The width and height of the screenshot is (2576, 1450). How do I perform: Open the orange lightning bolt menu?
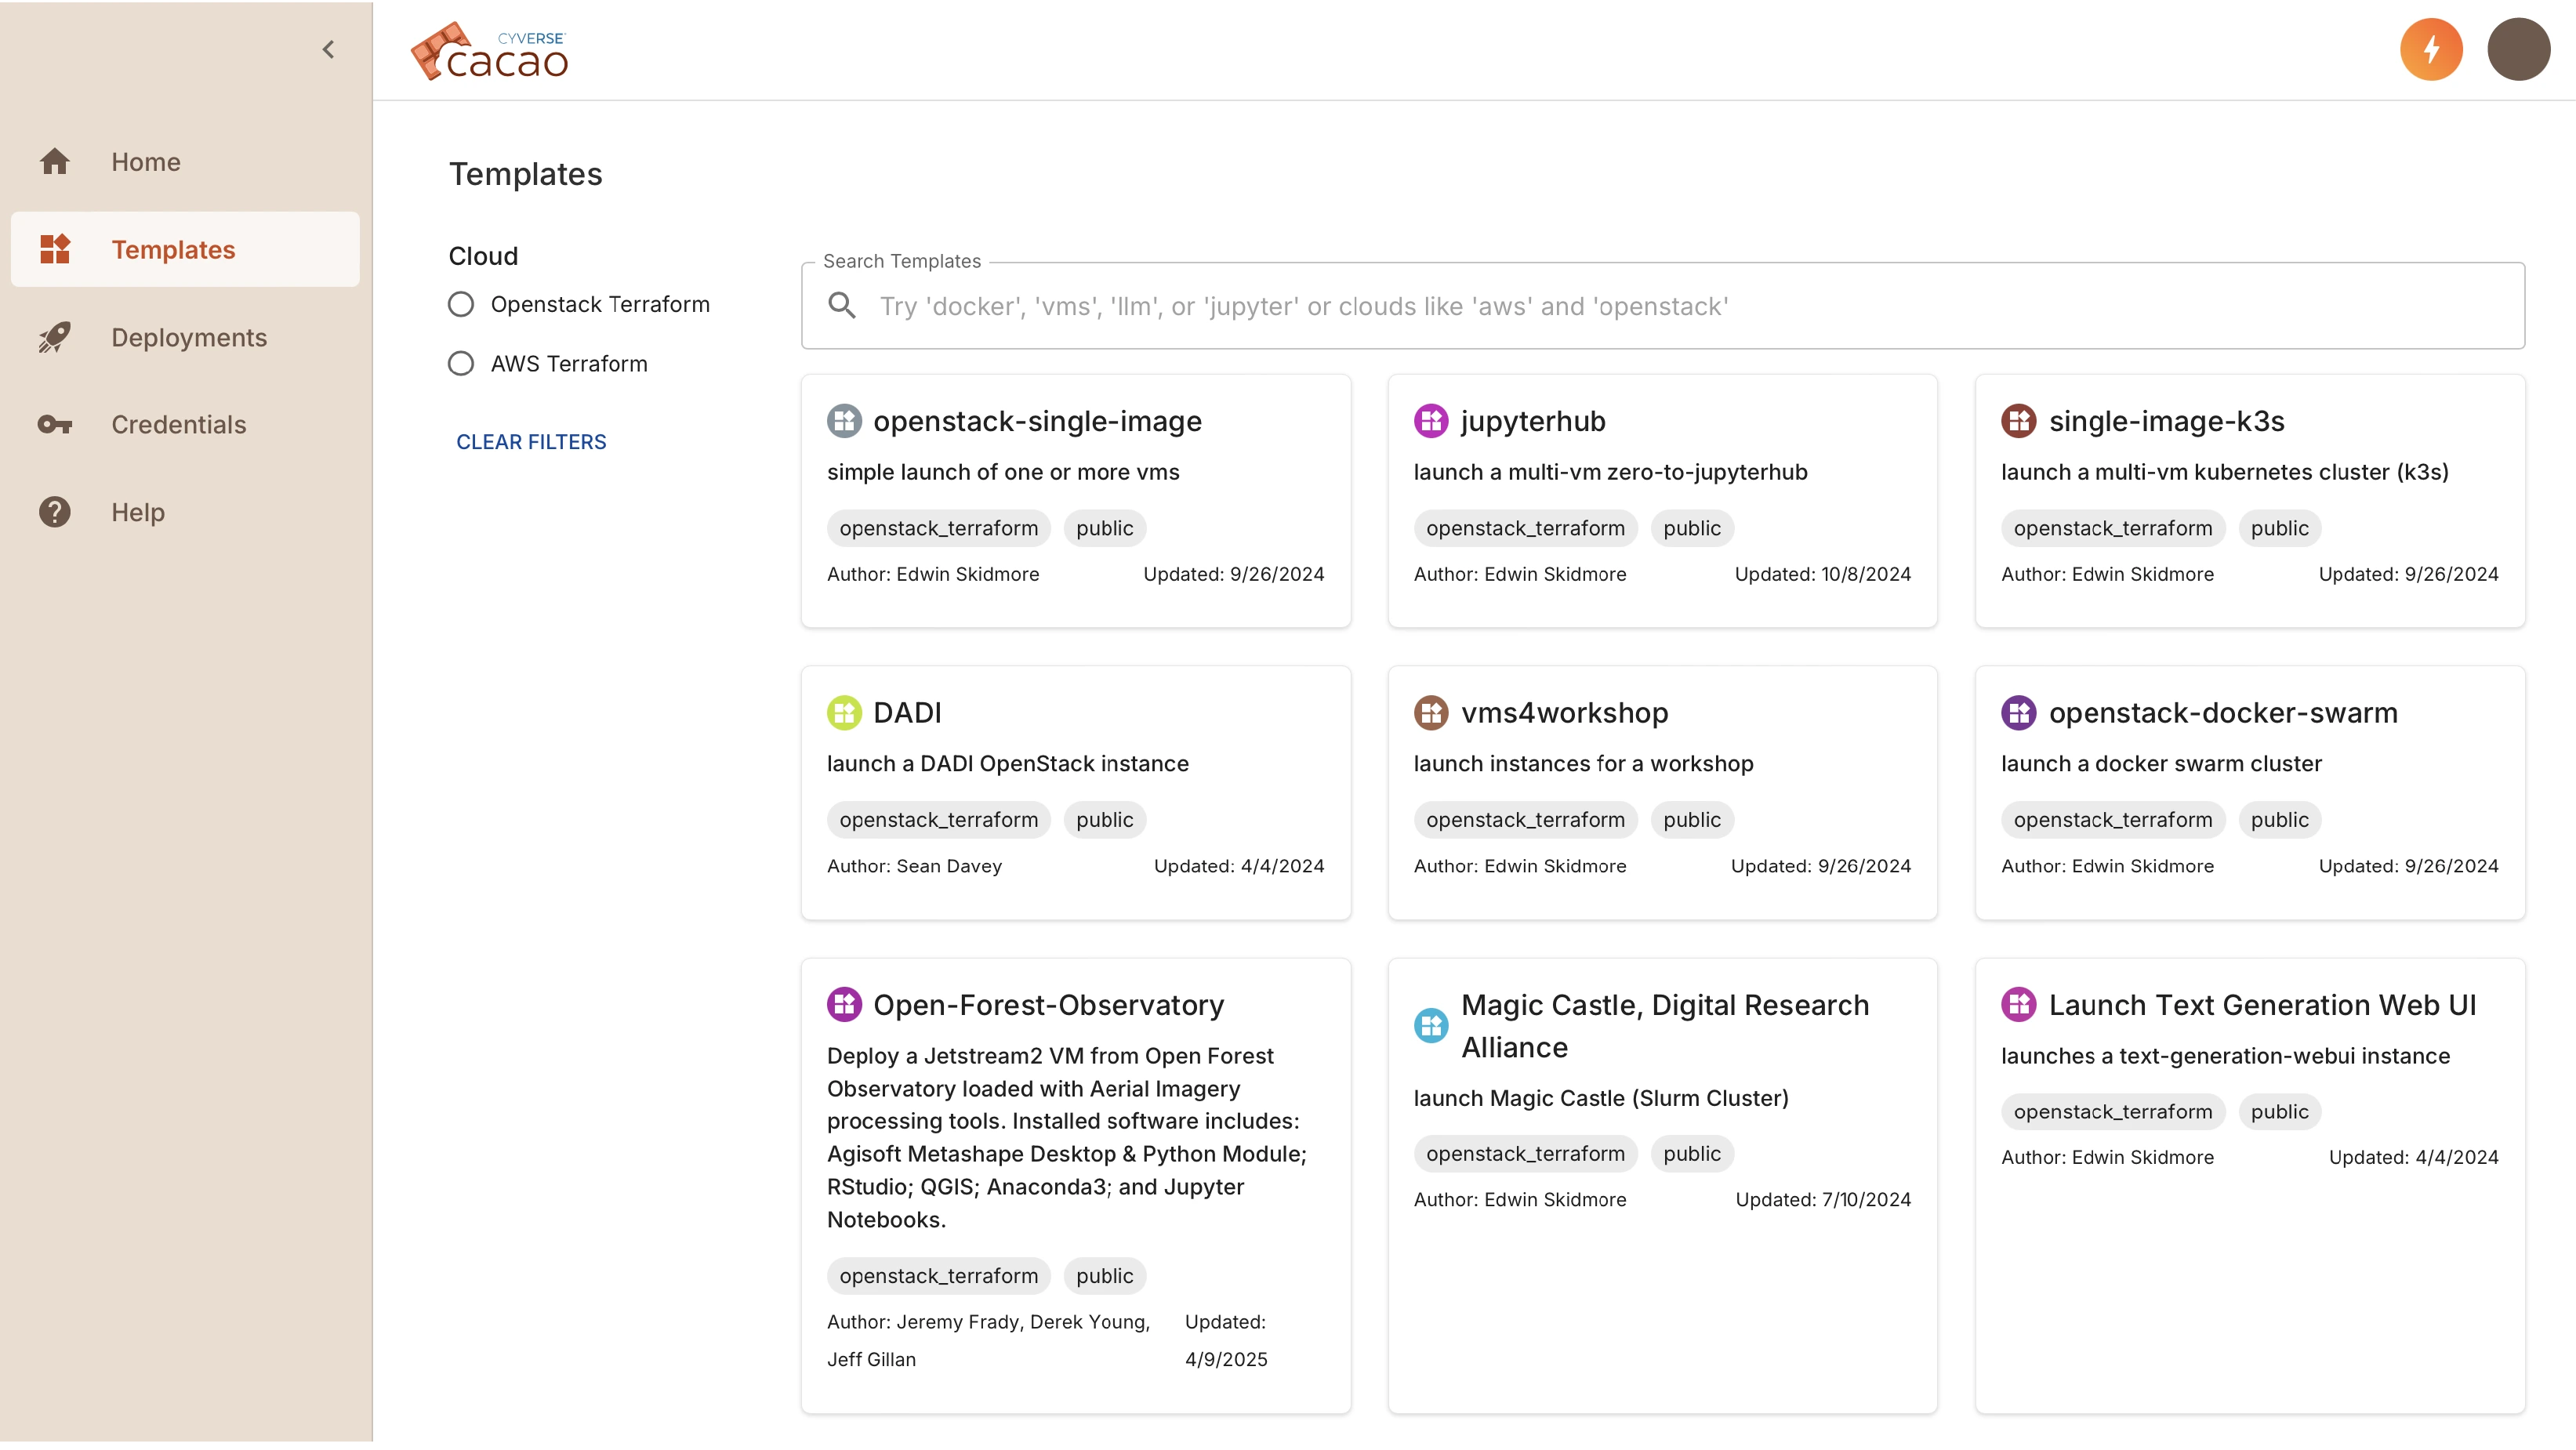click(x=2430, y=49)
